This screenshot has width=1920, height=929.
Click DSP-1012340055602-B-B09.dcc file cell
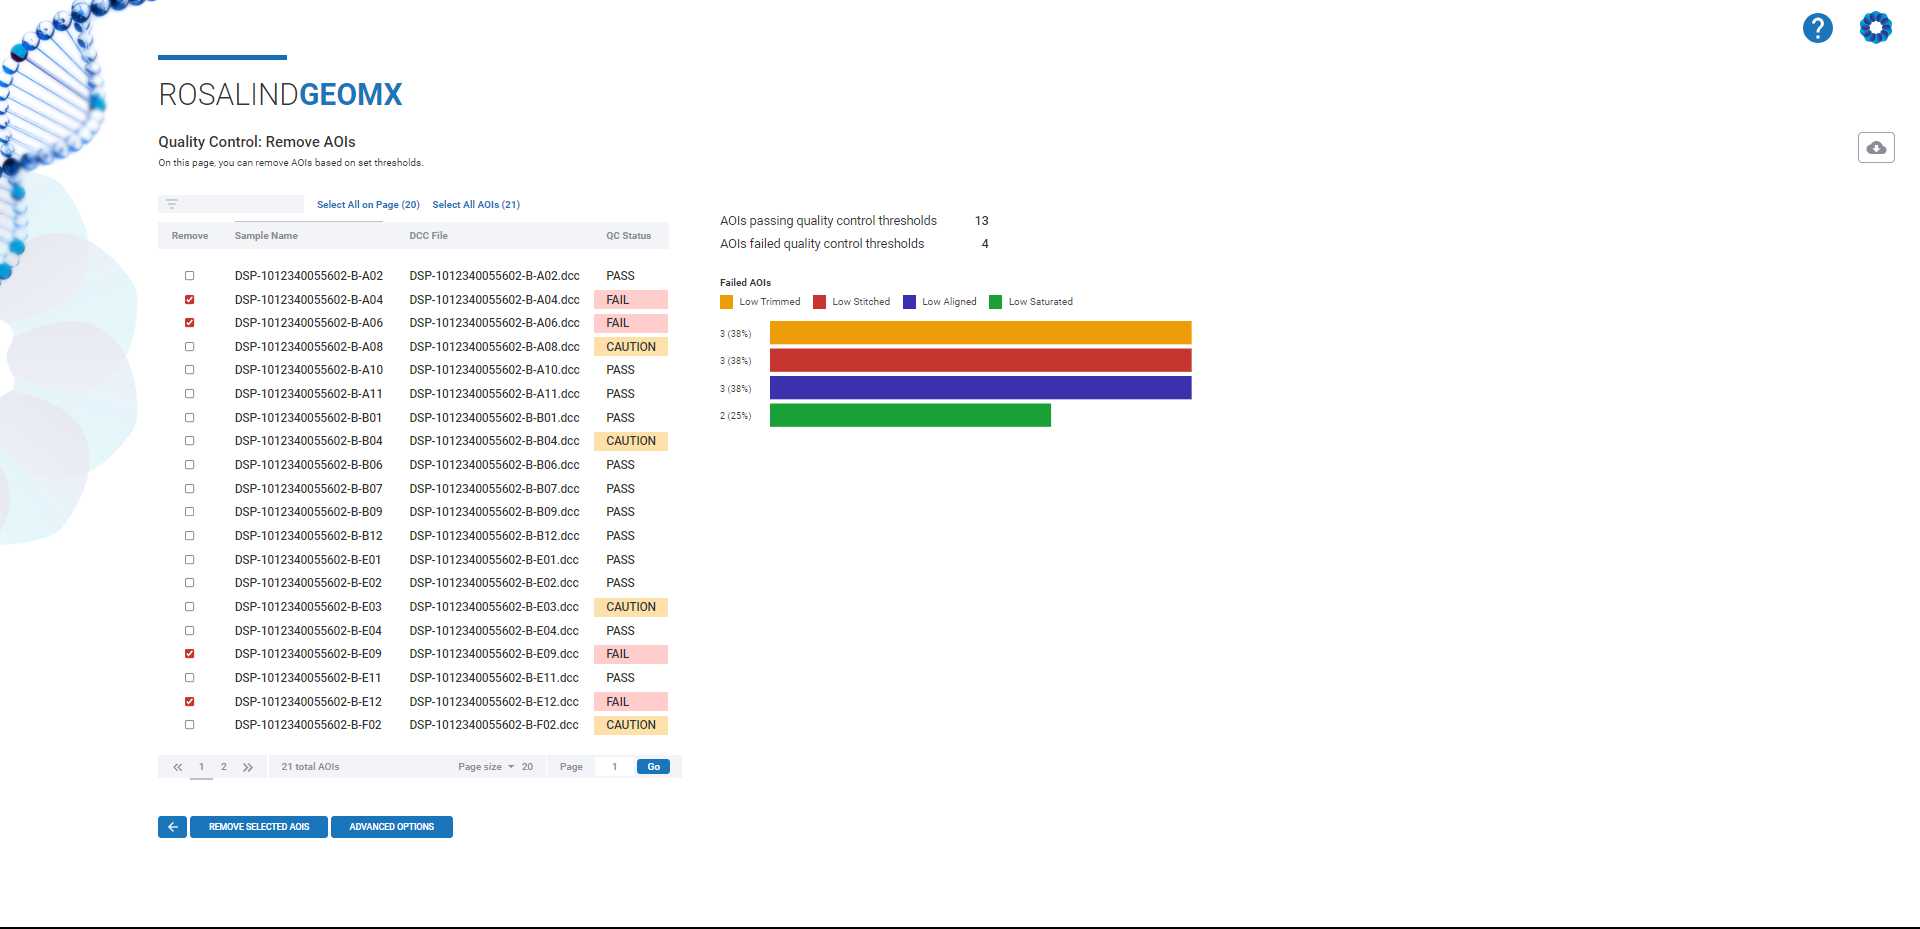tap(494, 512)
